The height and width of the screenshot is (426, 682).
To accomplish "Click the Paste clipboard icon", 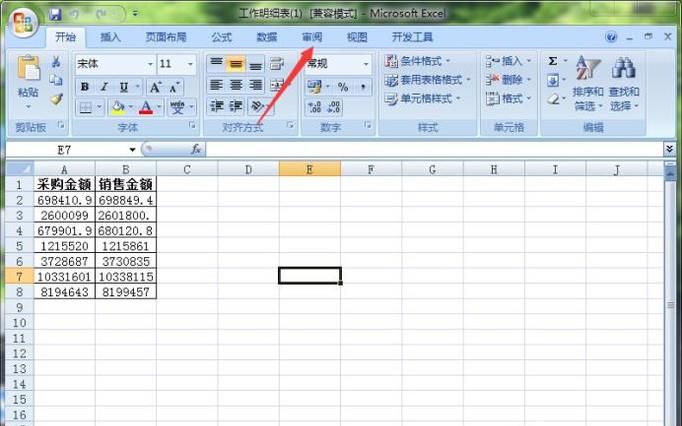I will pyautogui.click(x=28, y=68).
